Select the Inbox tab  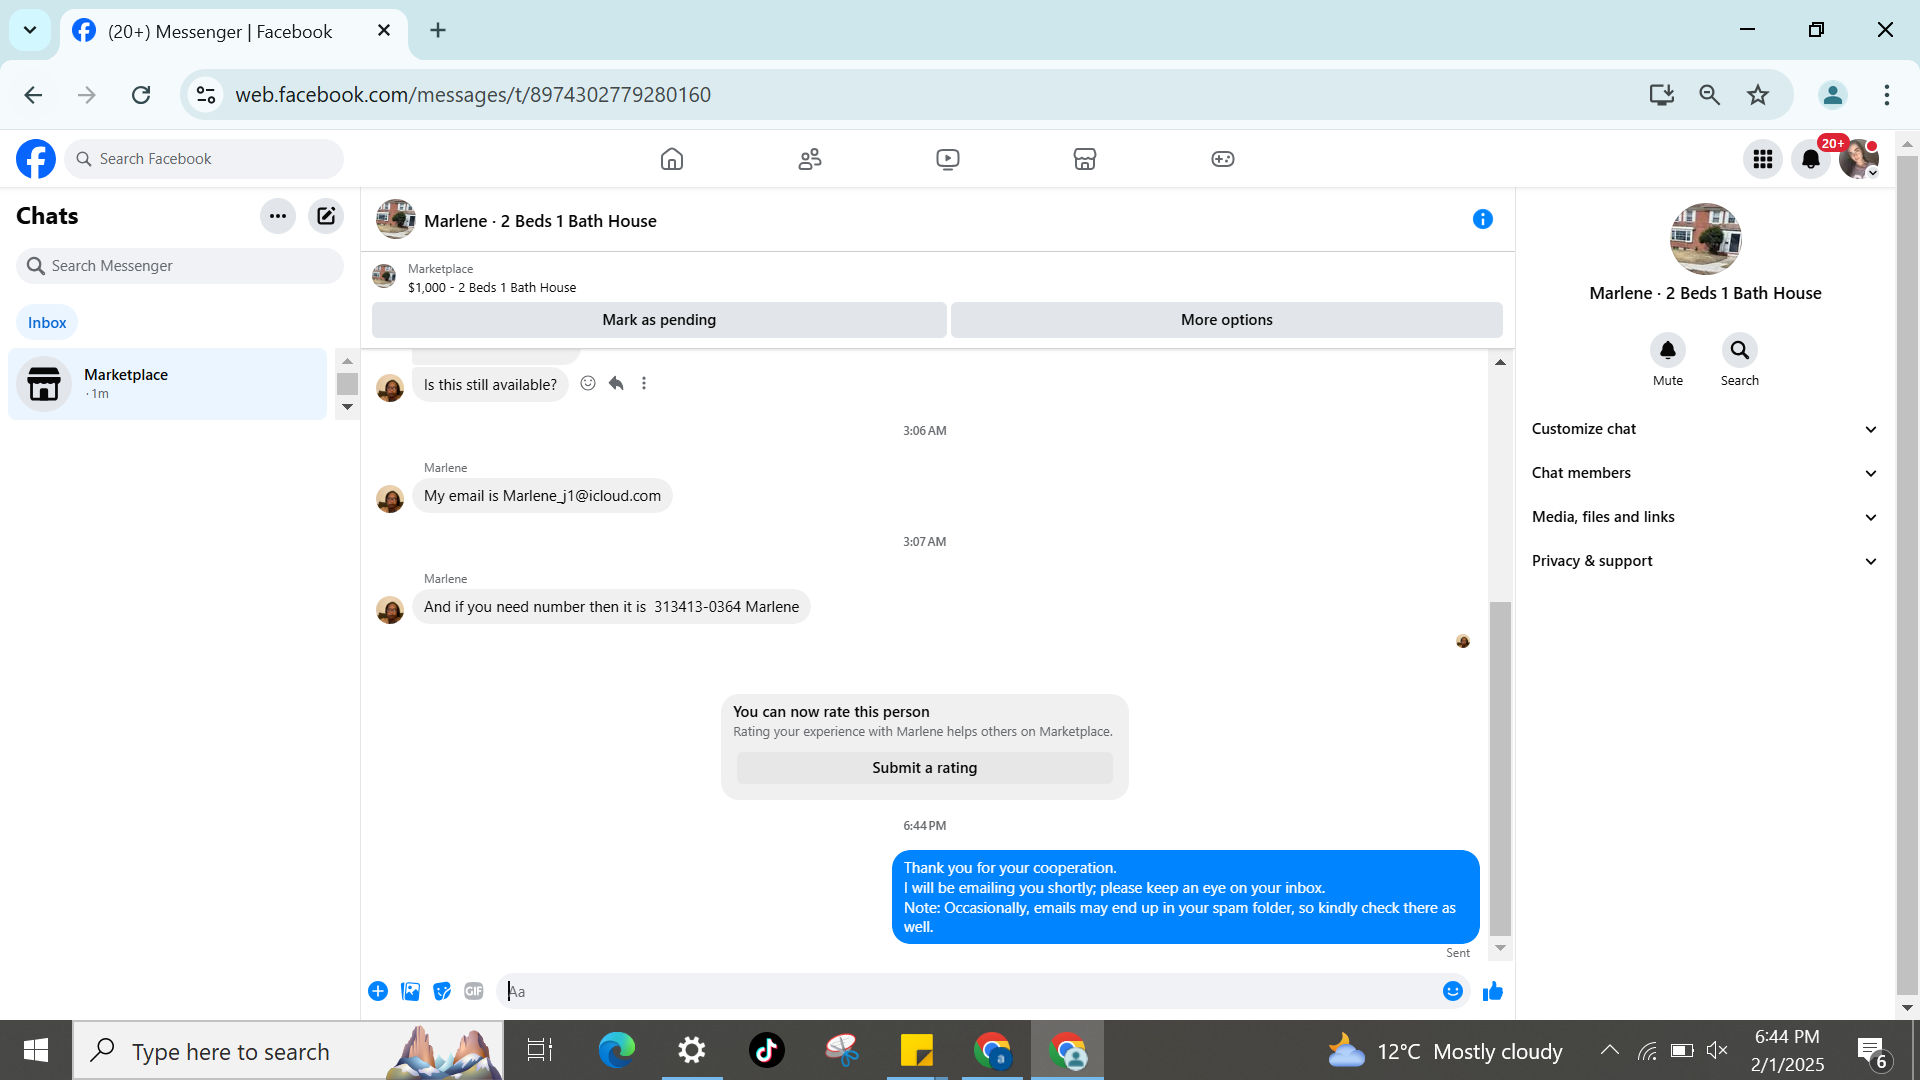click(x=47, y=322)
